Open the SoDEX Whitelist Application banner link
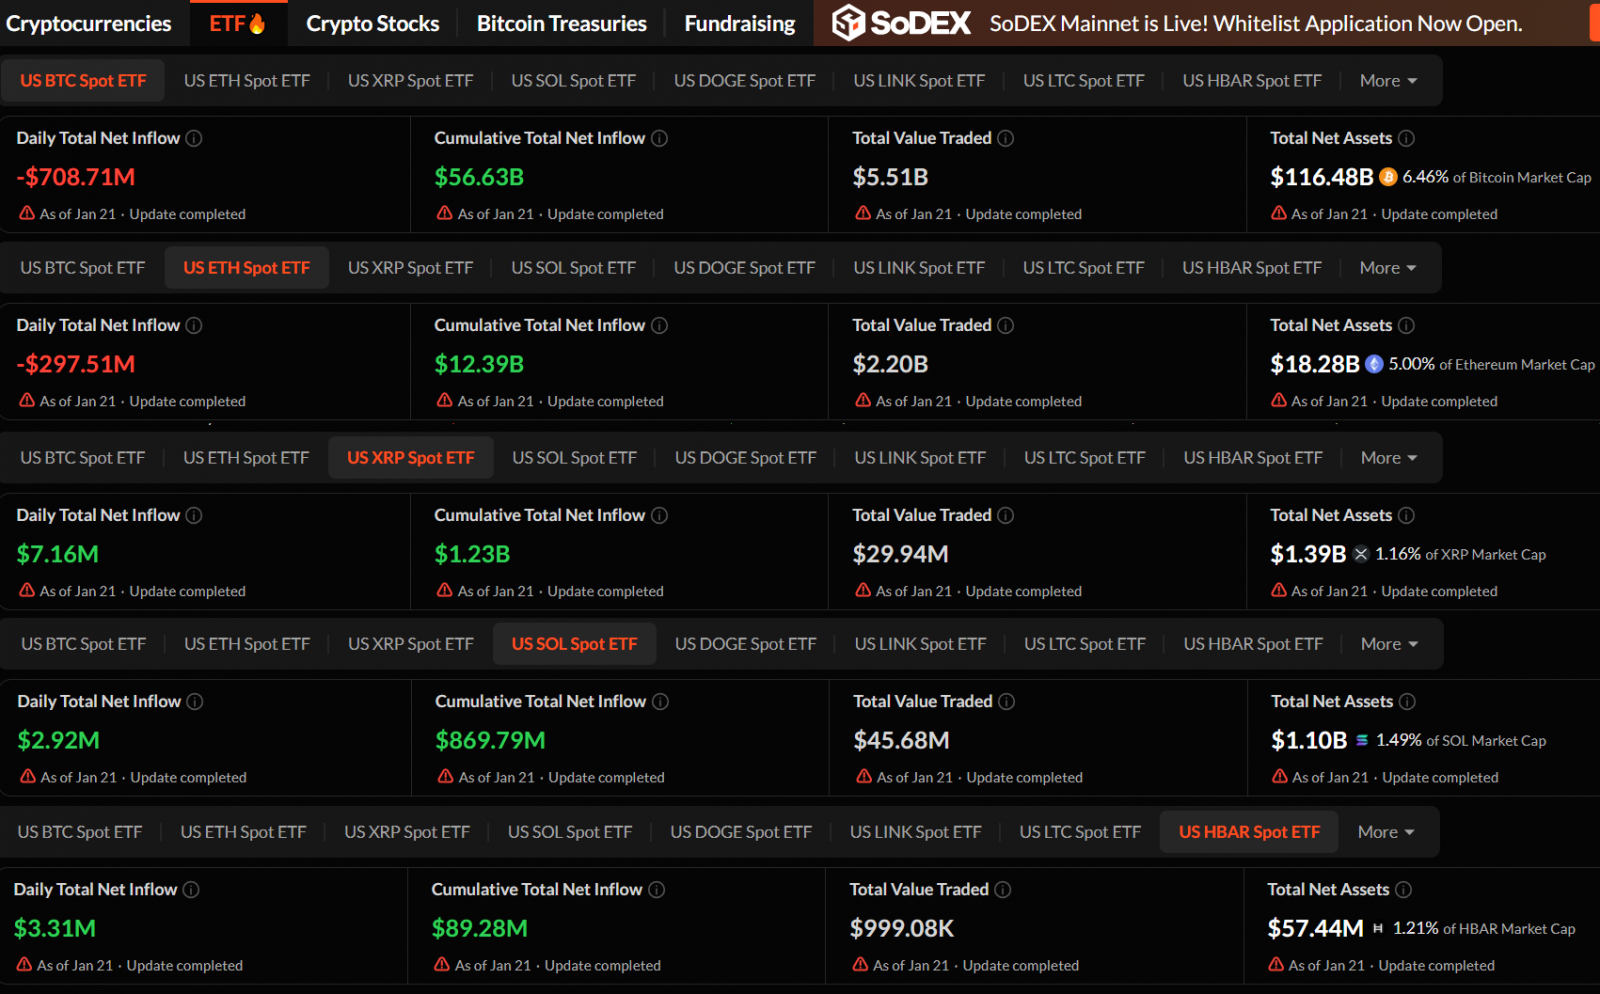This screenshot has width=1600, height=994. click(x=1256, y=23)
